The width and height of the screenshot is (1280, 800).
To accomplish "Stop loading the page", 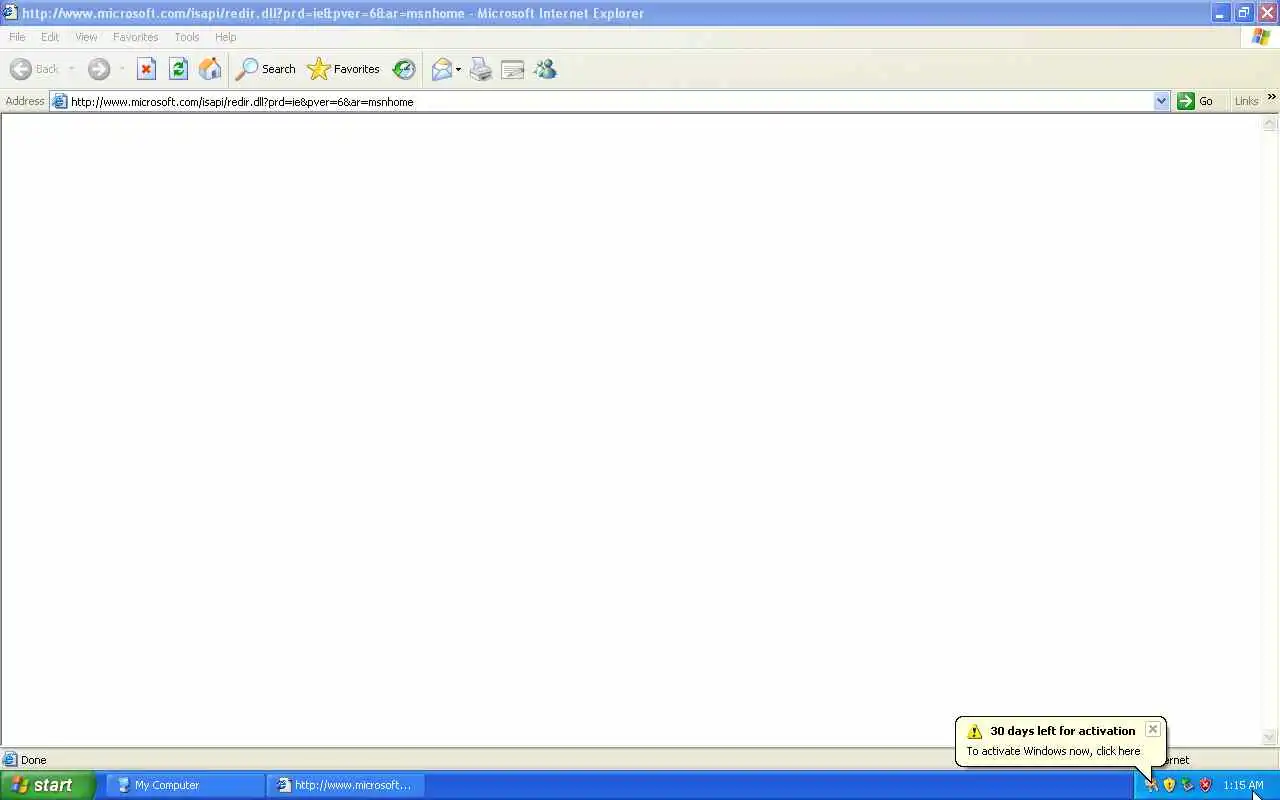I will [x=146, y=69].
